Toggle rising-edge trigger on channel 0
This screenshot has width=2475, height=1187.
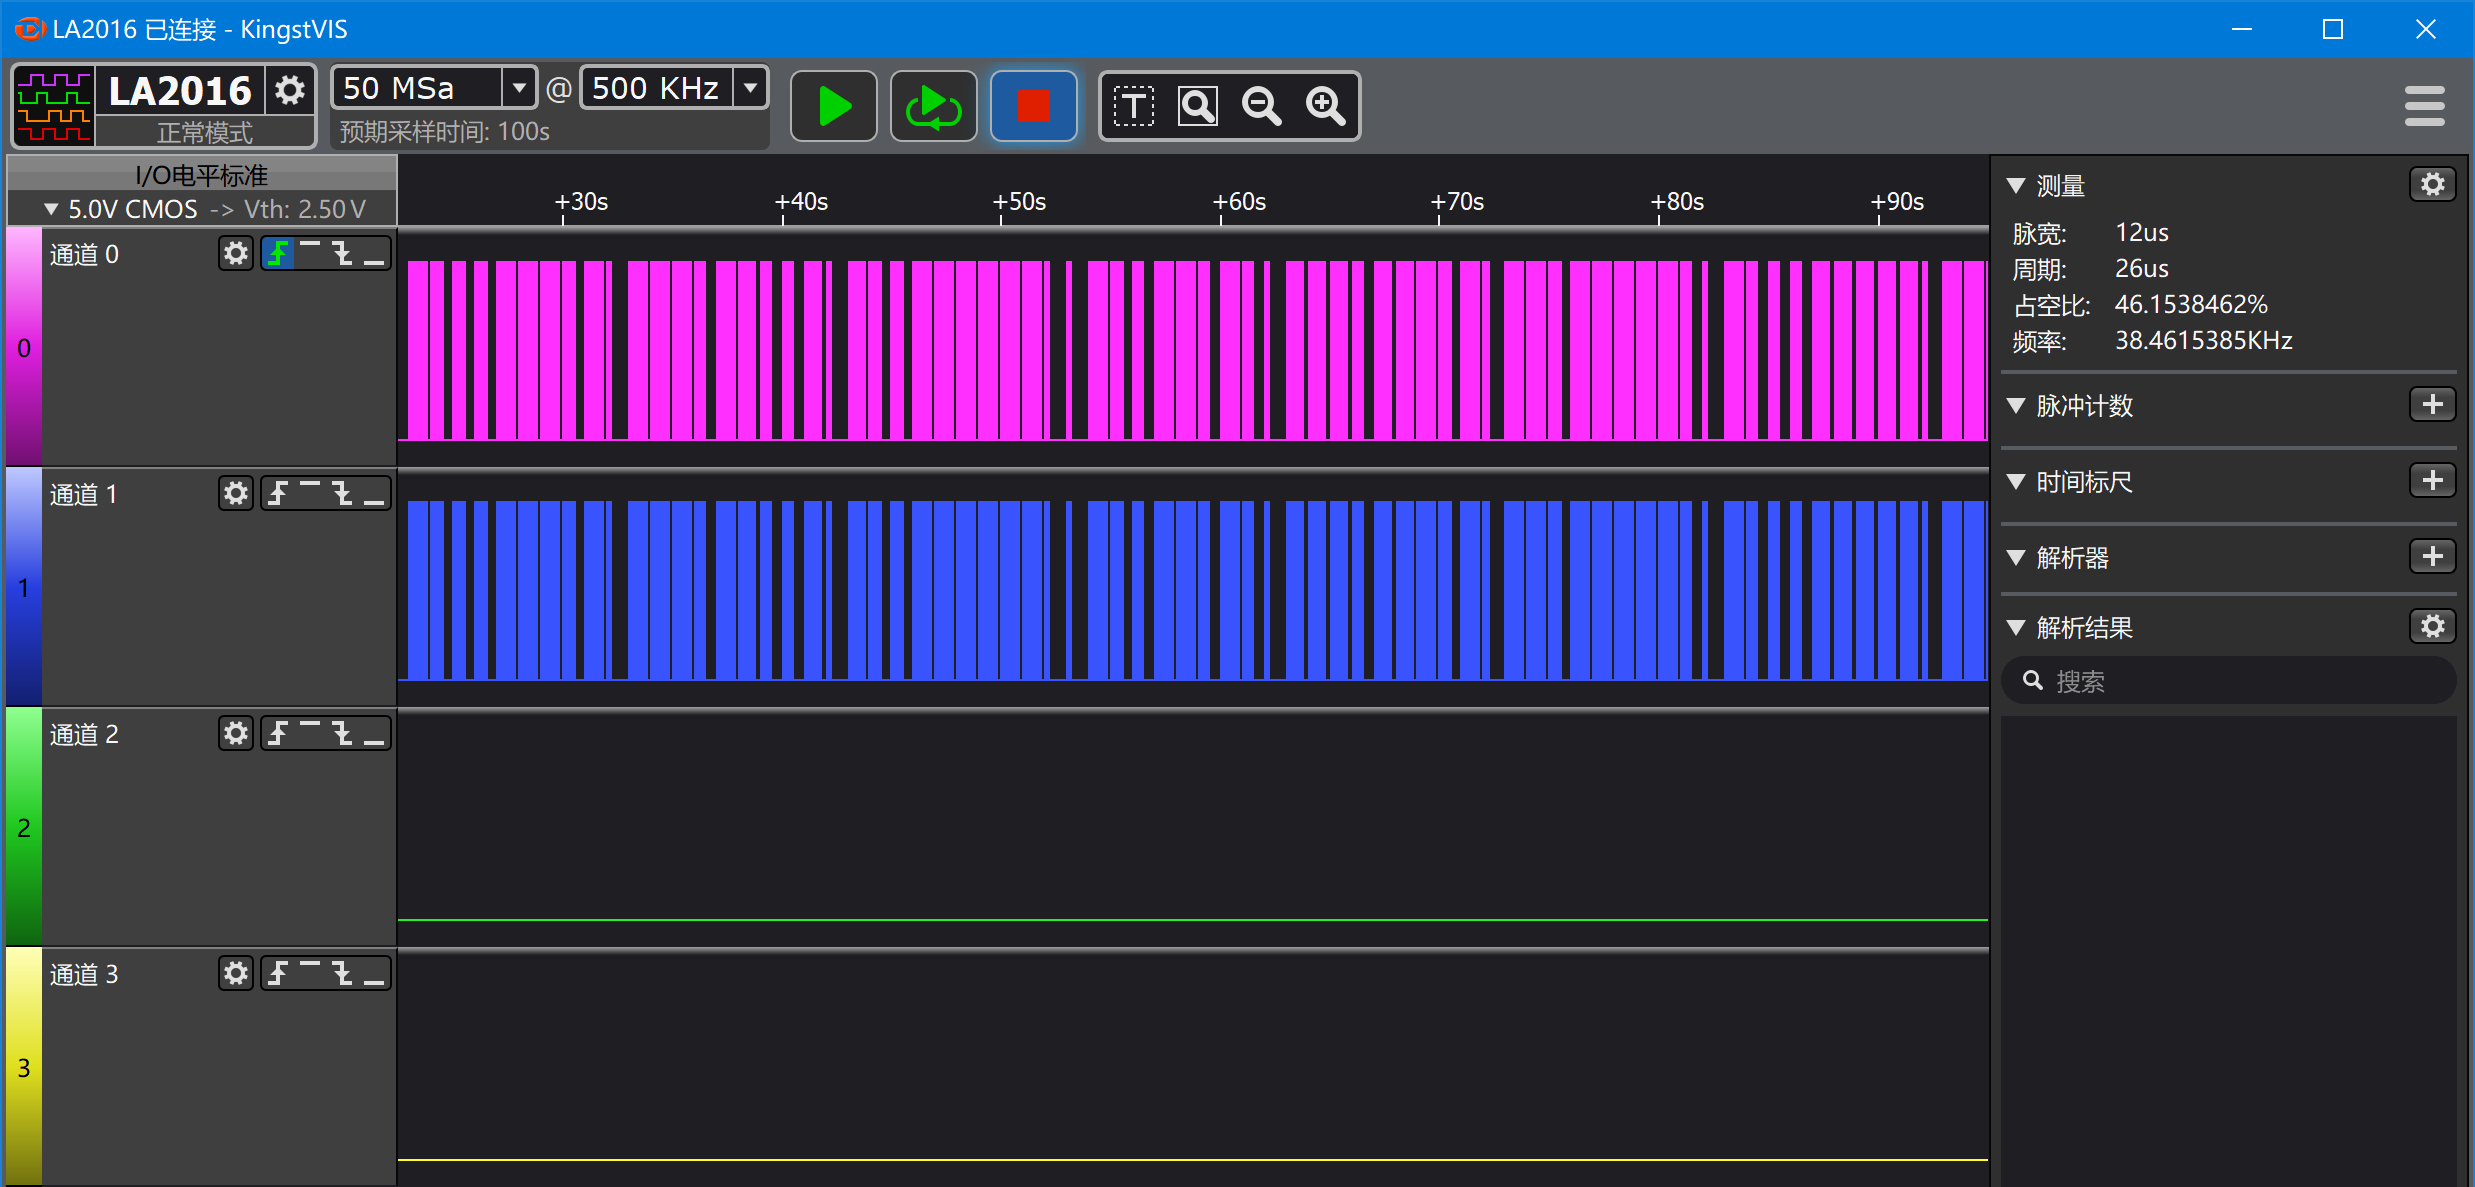278,253
